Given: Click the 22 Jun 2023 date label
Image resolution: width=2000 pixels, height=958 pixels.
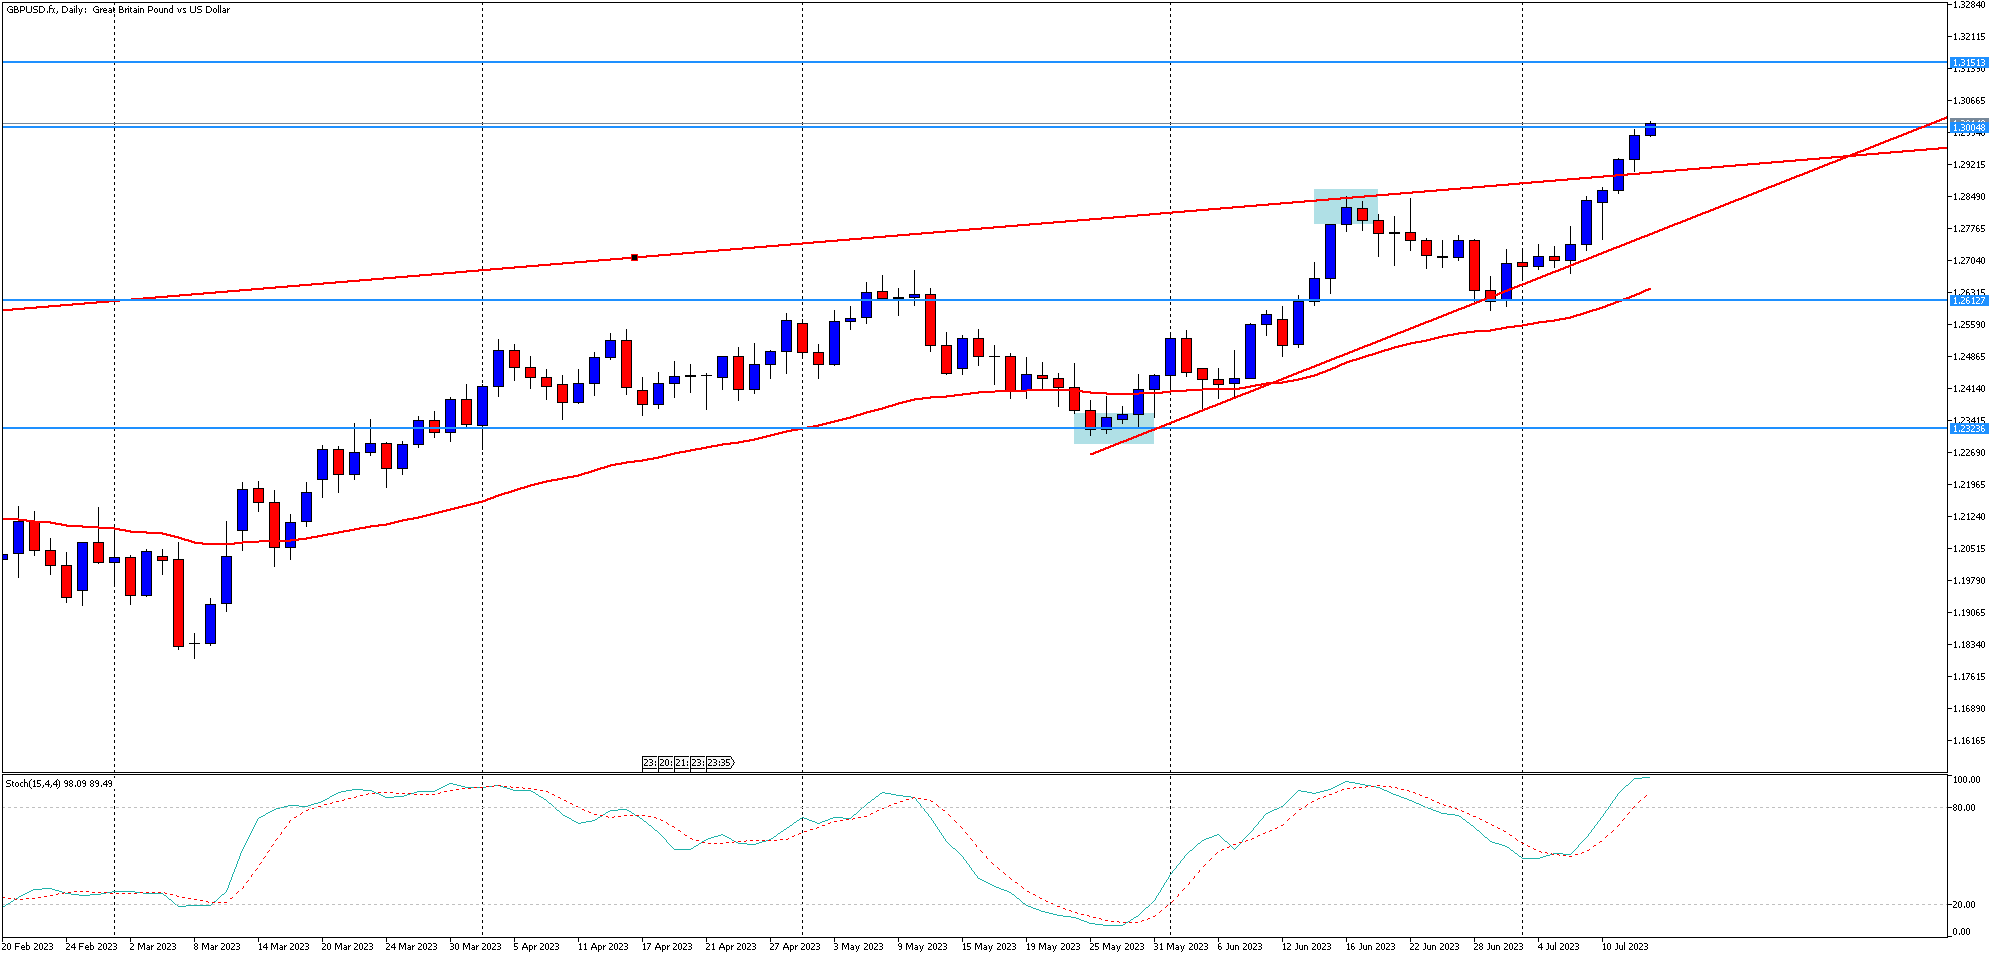Looking at the screenshot, I should (x=1435, y=946).
